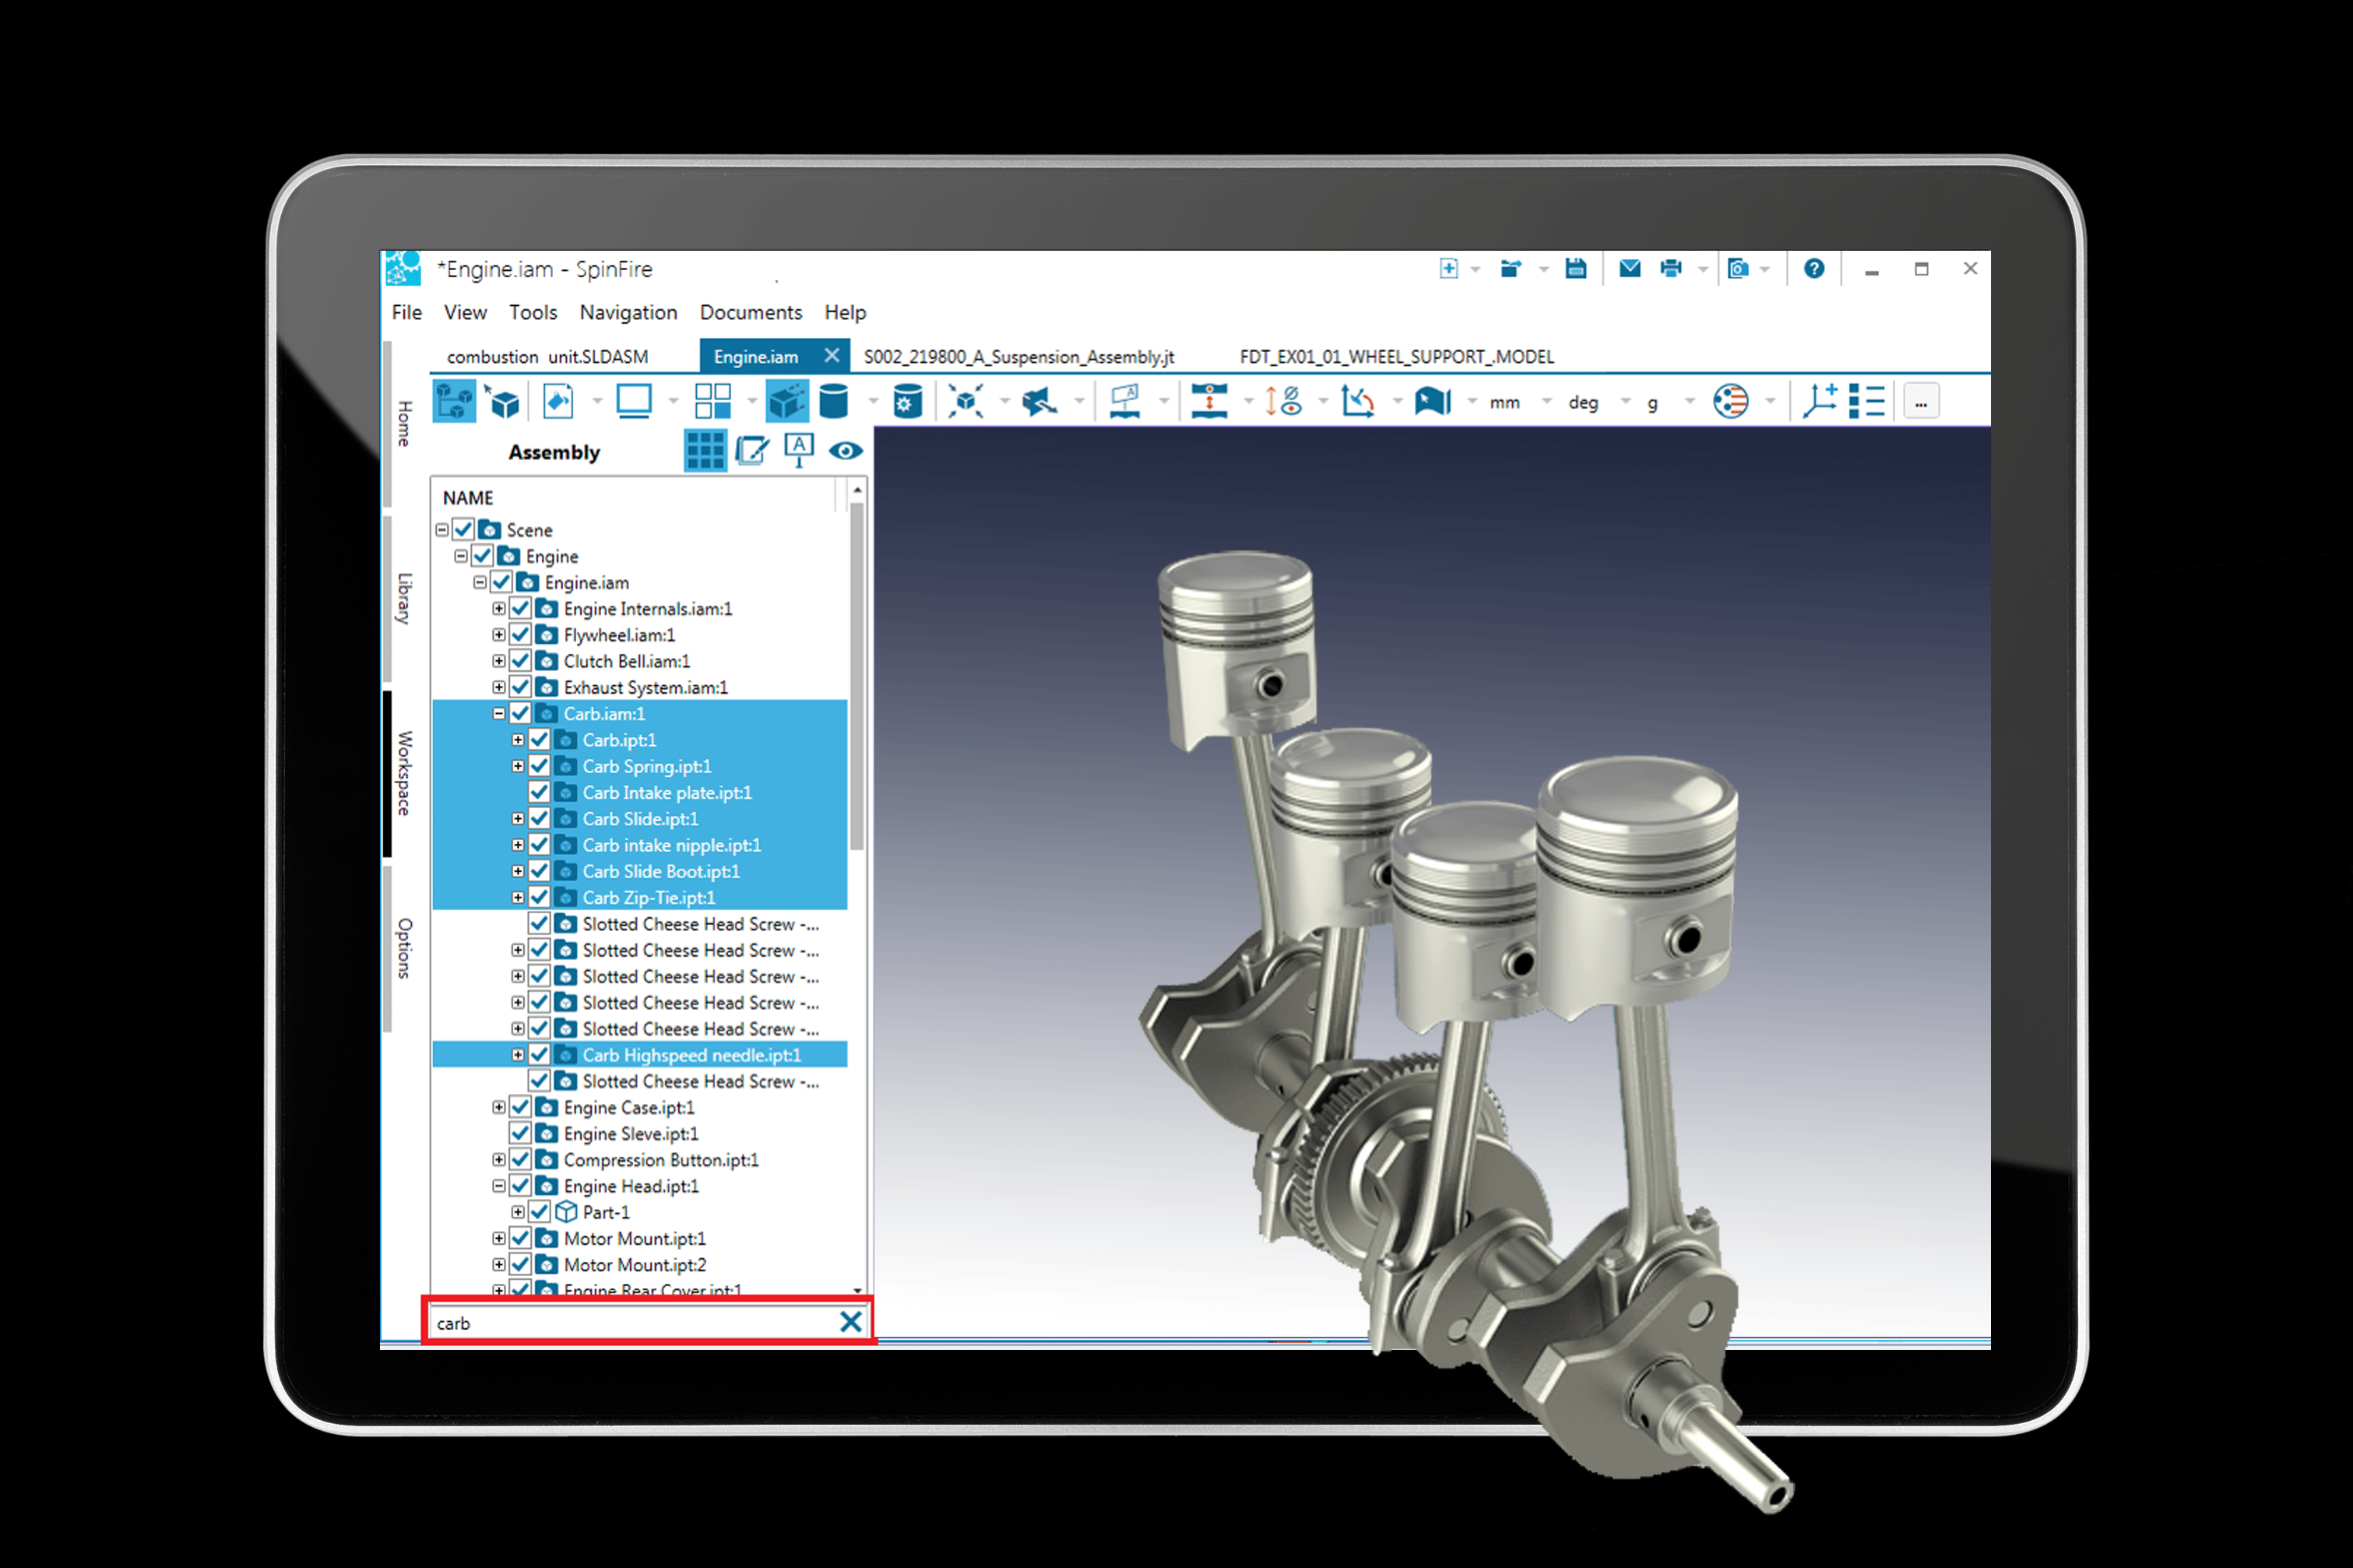Screen dimensions: 2353x1568
Task: Click the bulleted list view icon
Action: coord(1867,402)
